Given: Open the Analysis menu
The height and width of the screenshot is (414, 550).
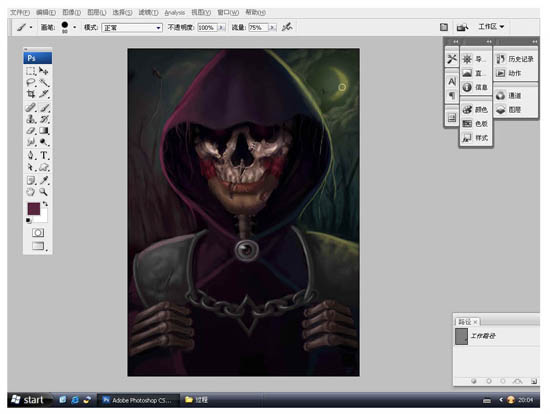Looking at the screenshot, I should coord(175,12).
